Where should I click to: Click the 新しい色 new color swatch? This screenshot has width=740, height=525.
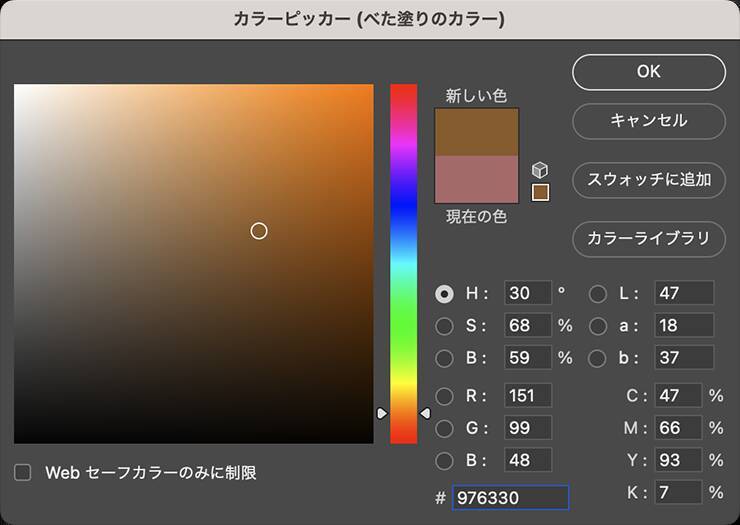click(477, 132)
